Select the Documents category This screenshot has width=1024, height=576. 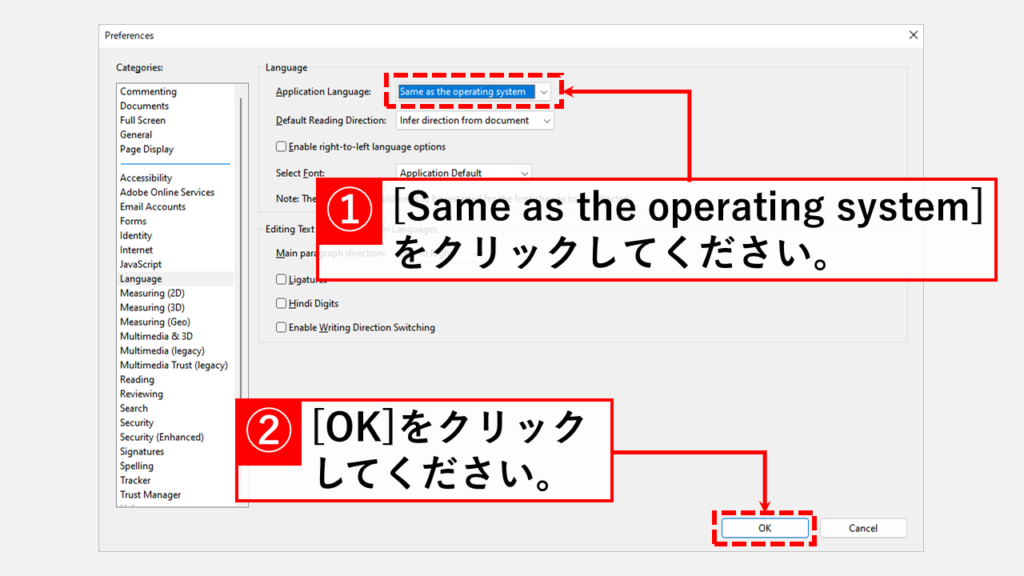[x=144, y=106]
